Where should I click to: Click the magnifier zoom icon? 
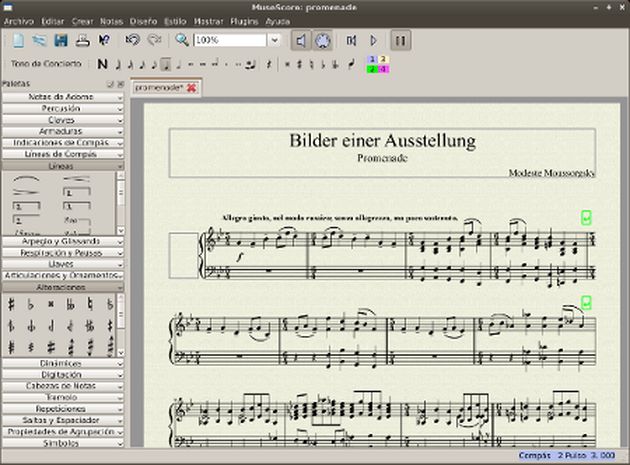click(182, 40)
